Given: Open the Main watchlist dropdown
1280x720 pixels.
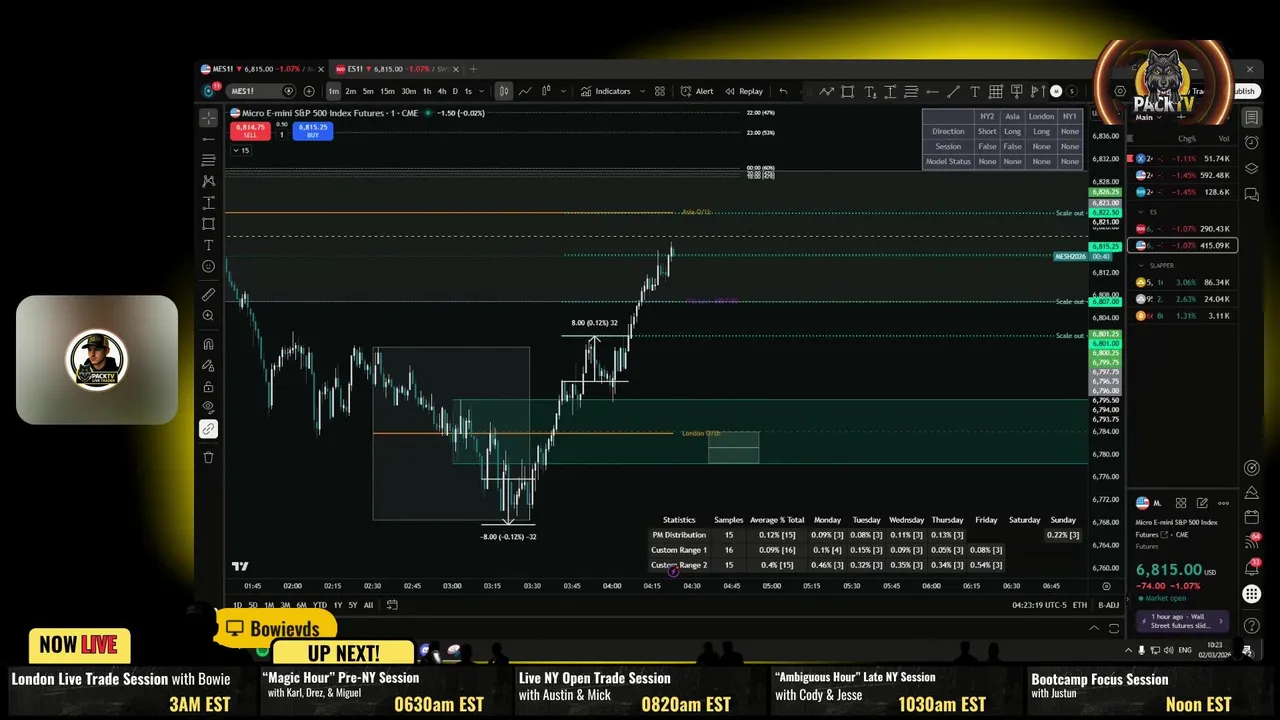Looking at the screenshot, I should (x=1150, y=117).
